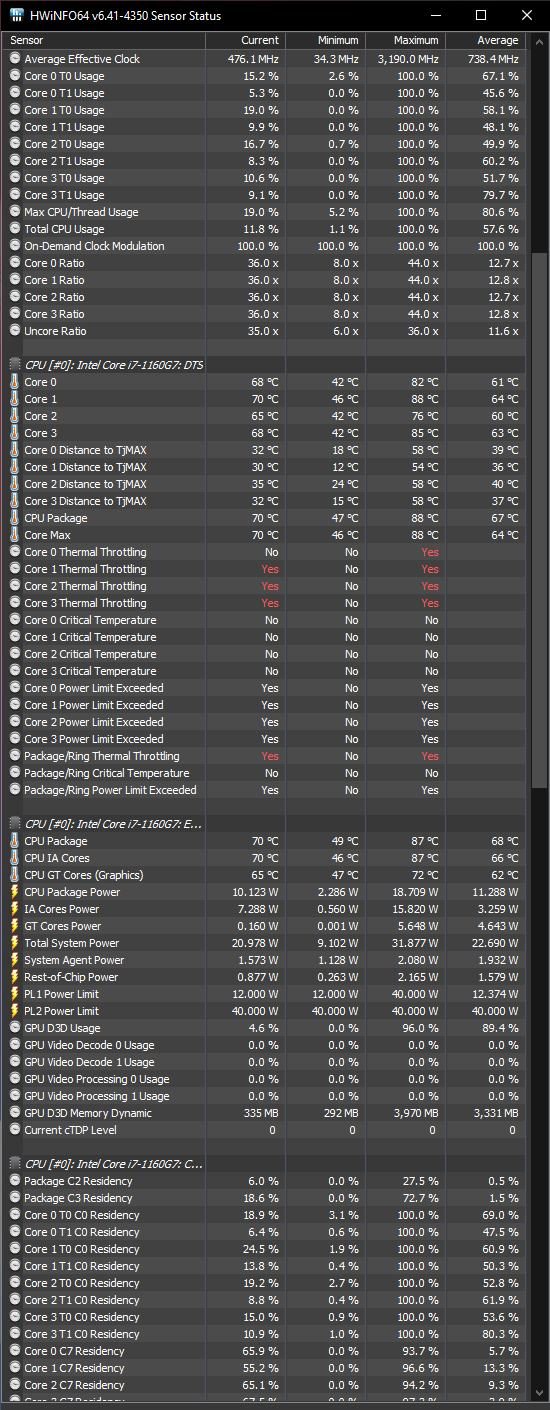Click thermometer icon beside Core Max
550x1410 pixels.
[x=14, y=535]
